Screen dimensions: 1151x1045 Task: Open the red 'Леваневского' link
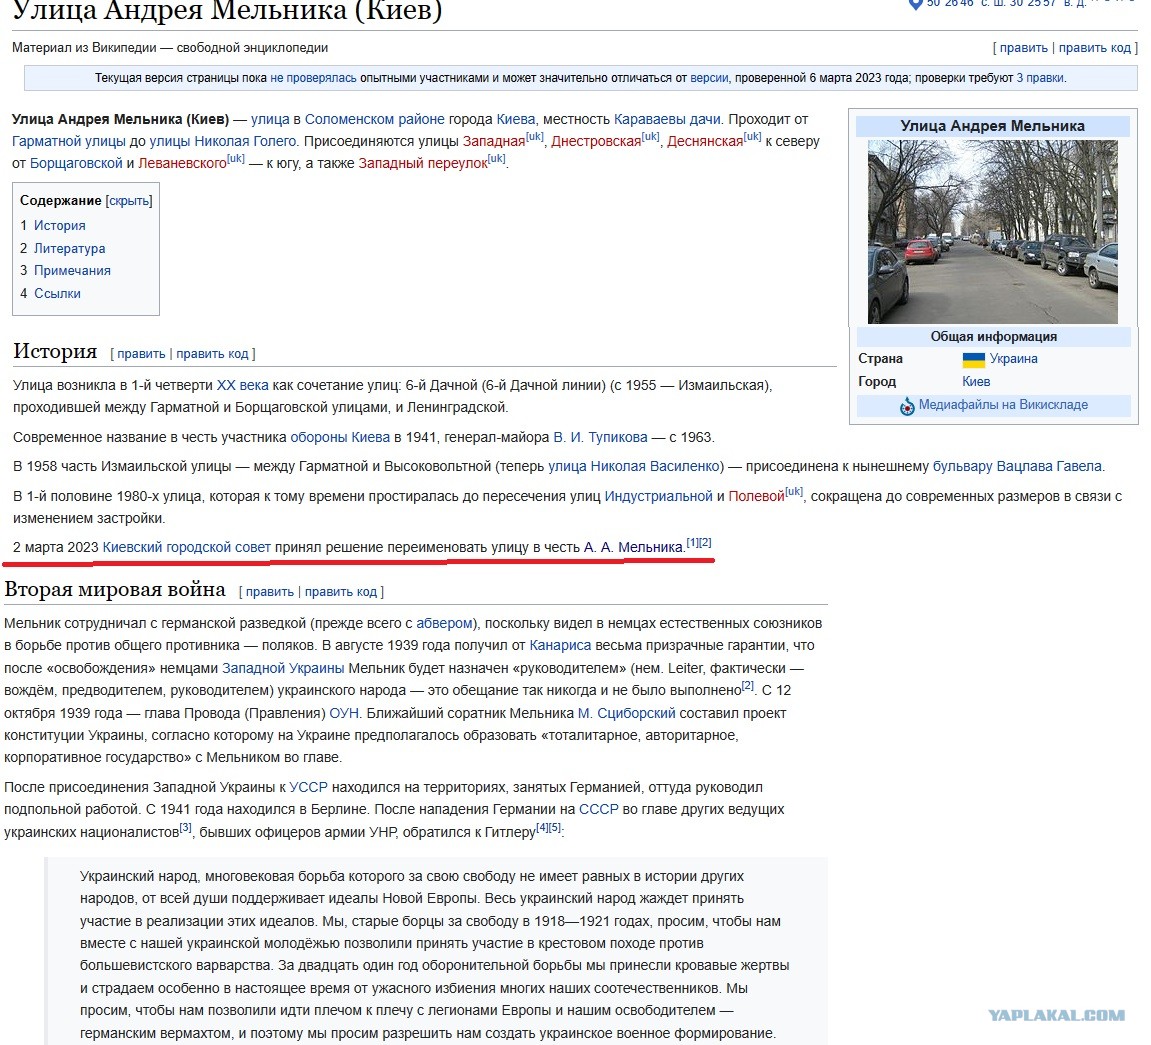pyautogui.click(x=182, y=164)
